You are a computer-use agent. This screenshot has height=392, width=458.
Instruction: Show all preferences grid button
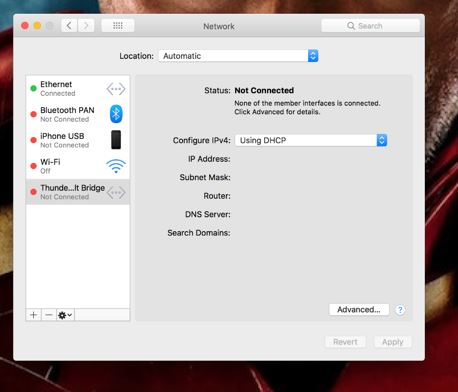pyautogui.click(x=118, y=26)
